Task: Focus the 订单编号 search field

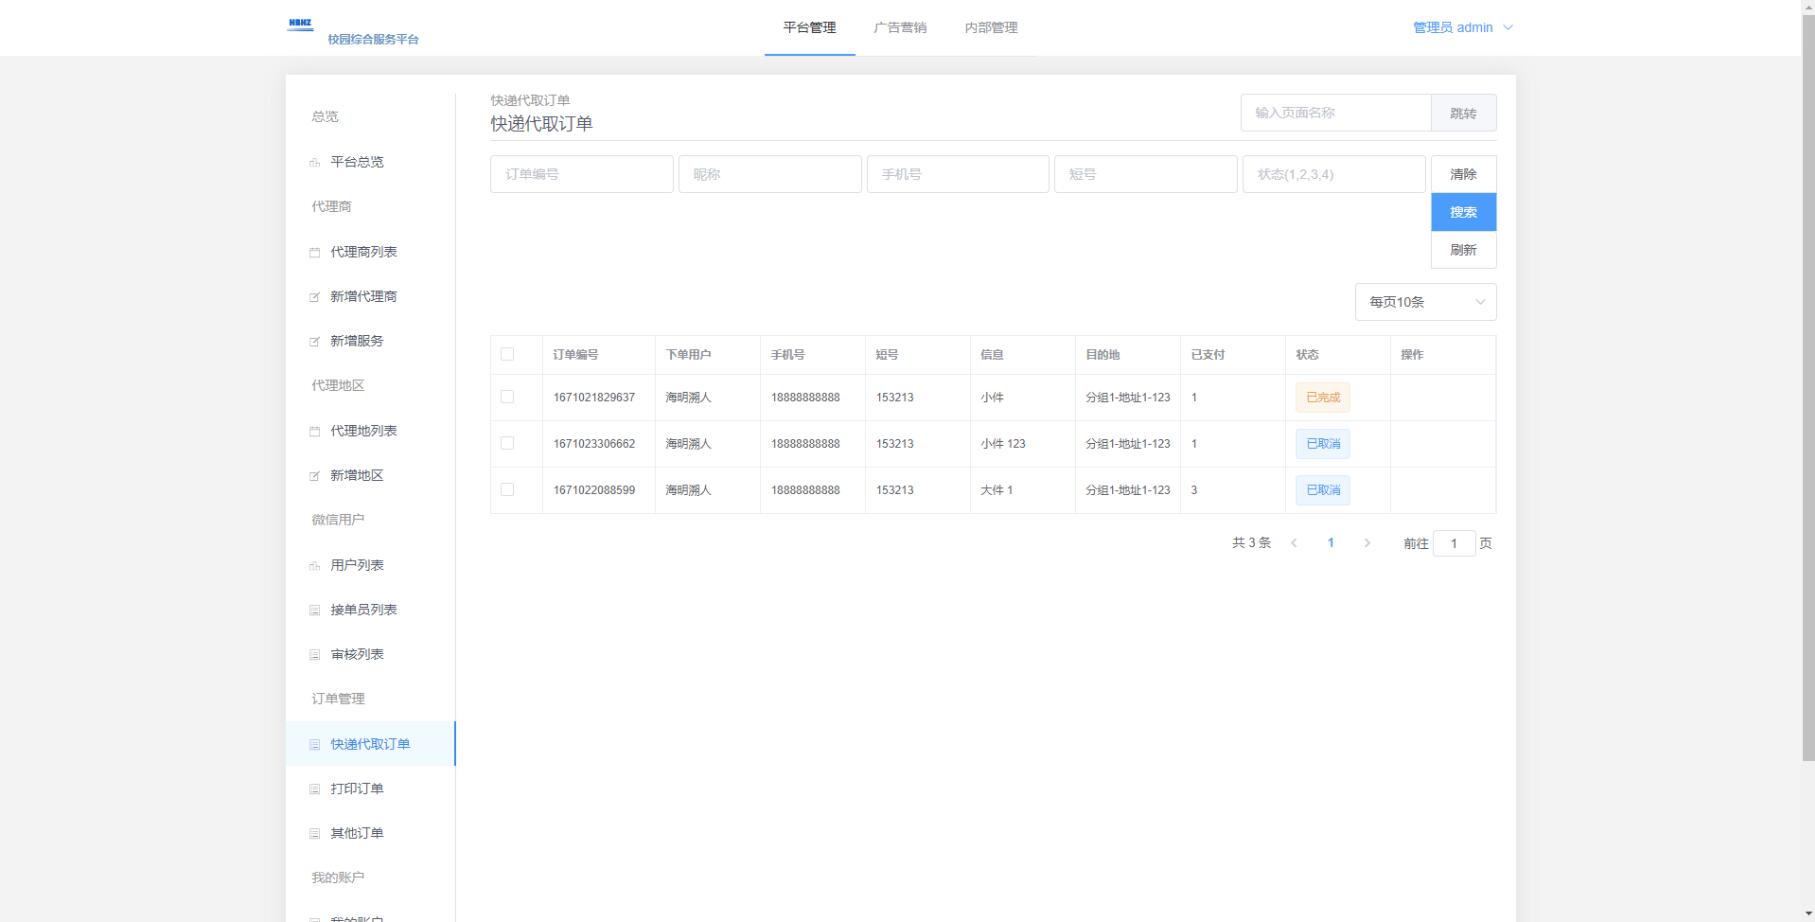Action: tap(581, 174)
